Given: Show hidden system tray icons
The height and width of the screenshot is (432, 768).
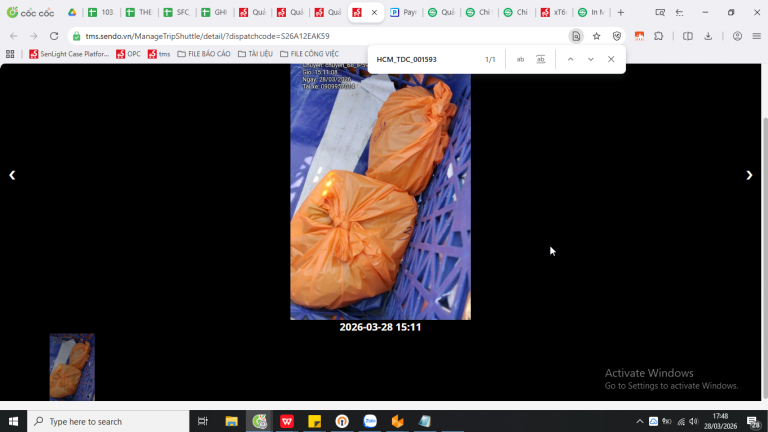Looking at the screenshot, I should pyautogui.click(x=640, y=421).
